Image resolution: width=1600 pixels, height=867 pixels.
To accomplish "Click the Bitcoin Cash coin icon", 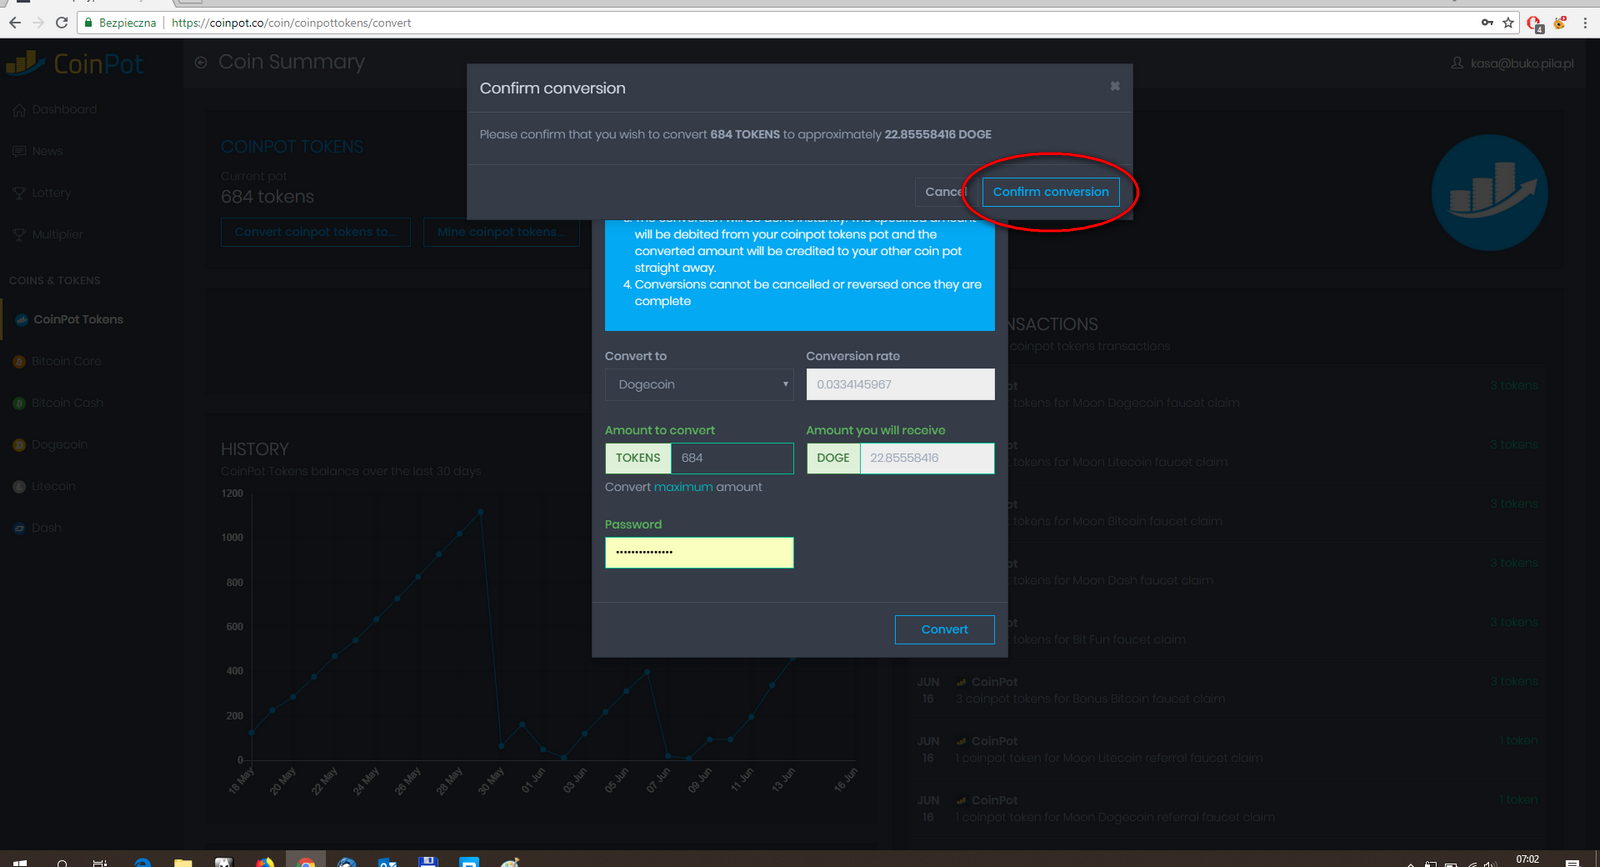I will tap(19, 403).
